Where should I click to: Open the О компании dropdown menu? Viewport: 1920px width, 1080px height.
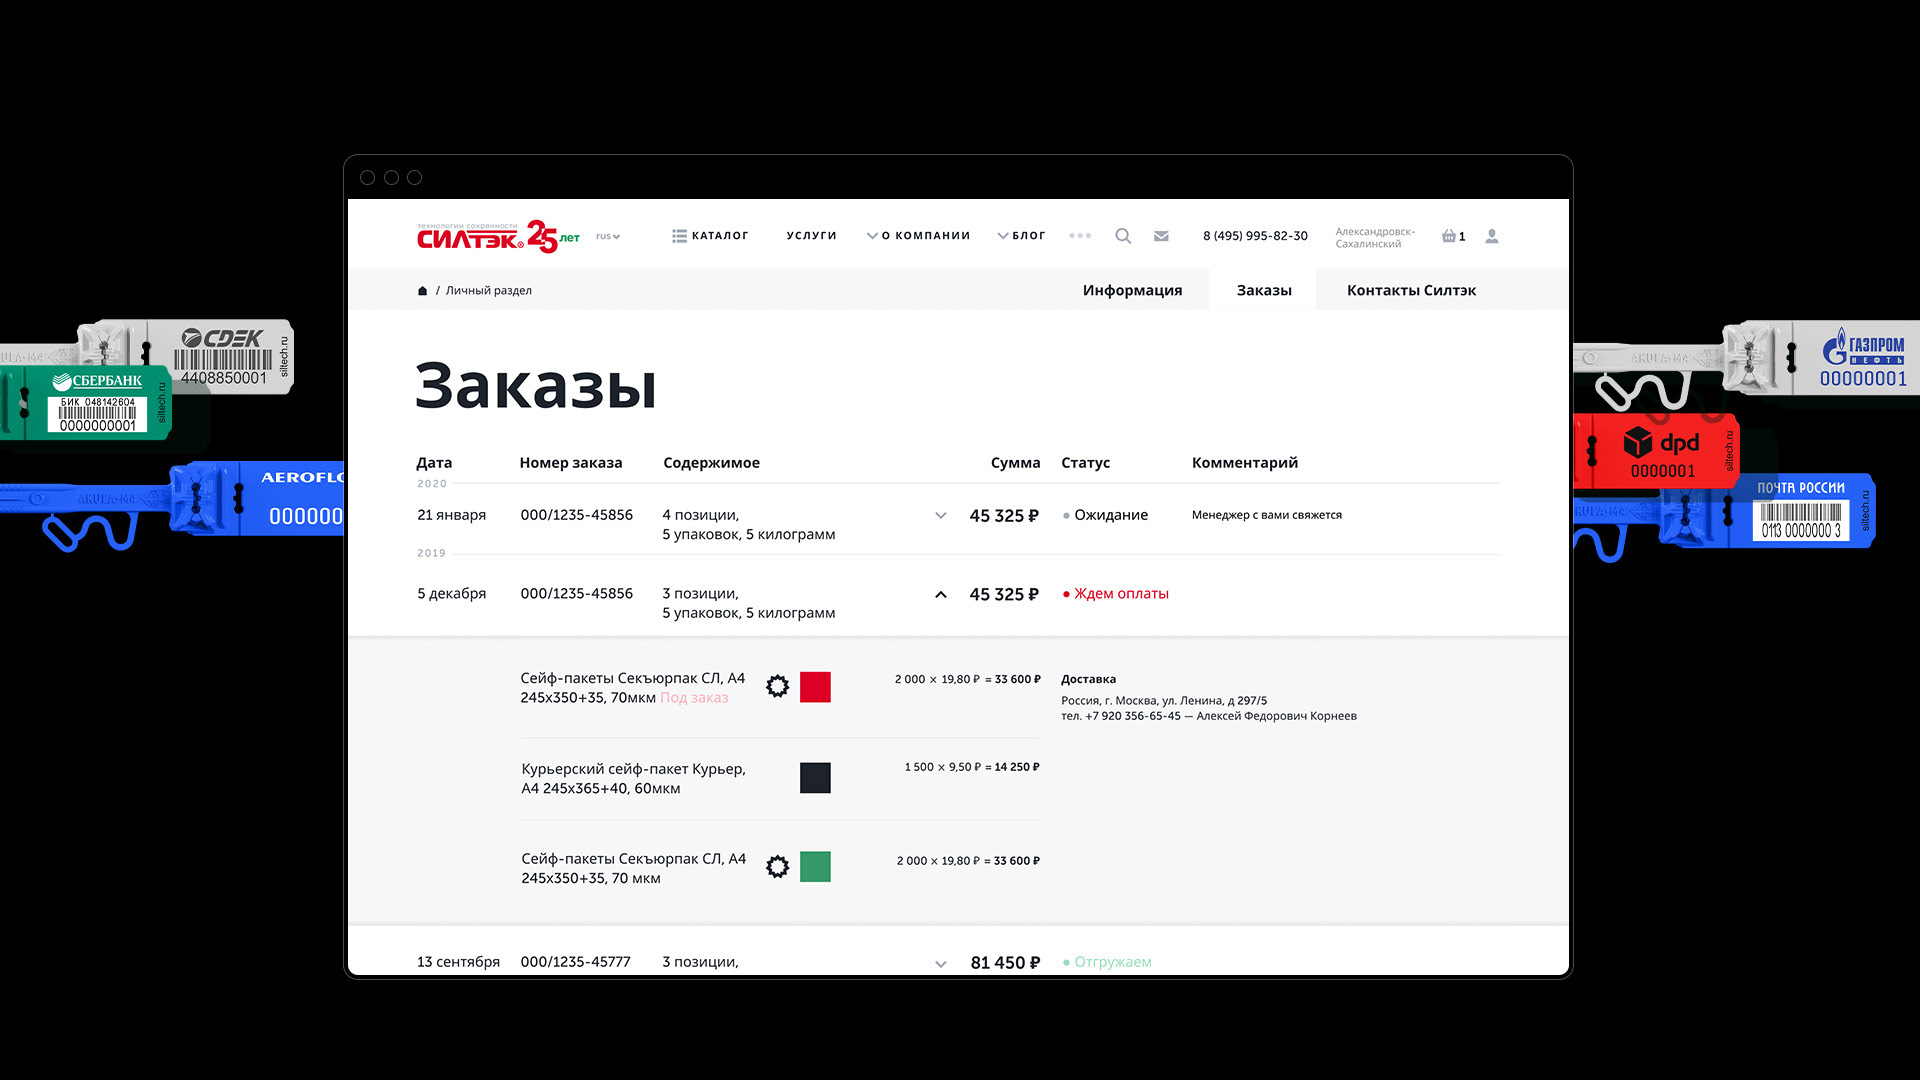[919, 236]
